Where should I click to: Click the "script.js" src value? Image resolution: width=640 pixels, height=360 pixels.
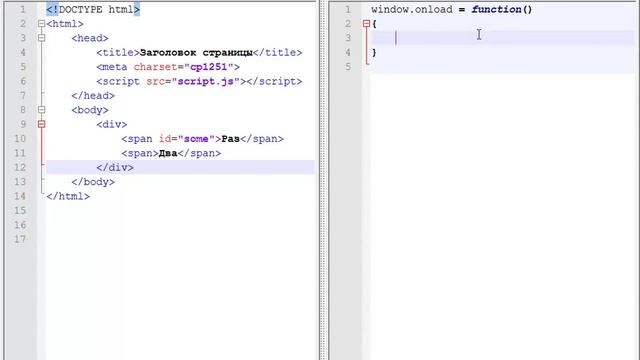206,81
